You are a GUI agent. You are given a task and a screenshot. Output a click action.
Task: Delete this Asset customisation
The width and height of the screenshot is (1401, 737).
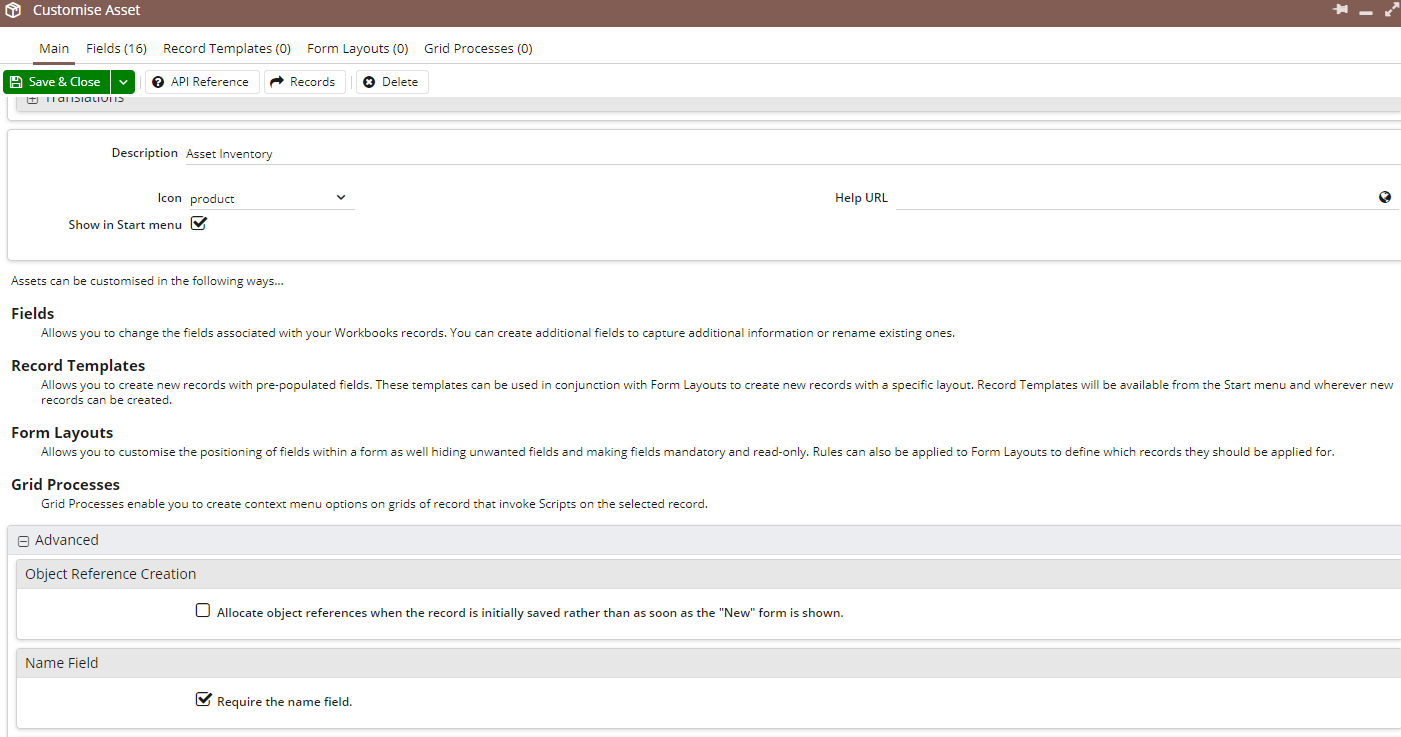click(391, 82)
